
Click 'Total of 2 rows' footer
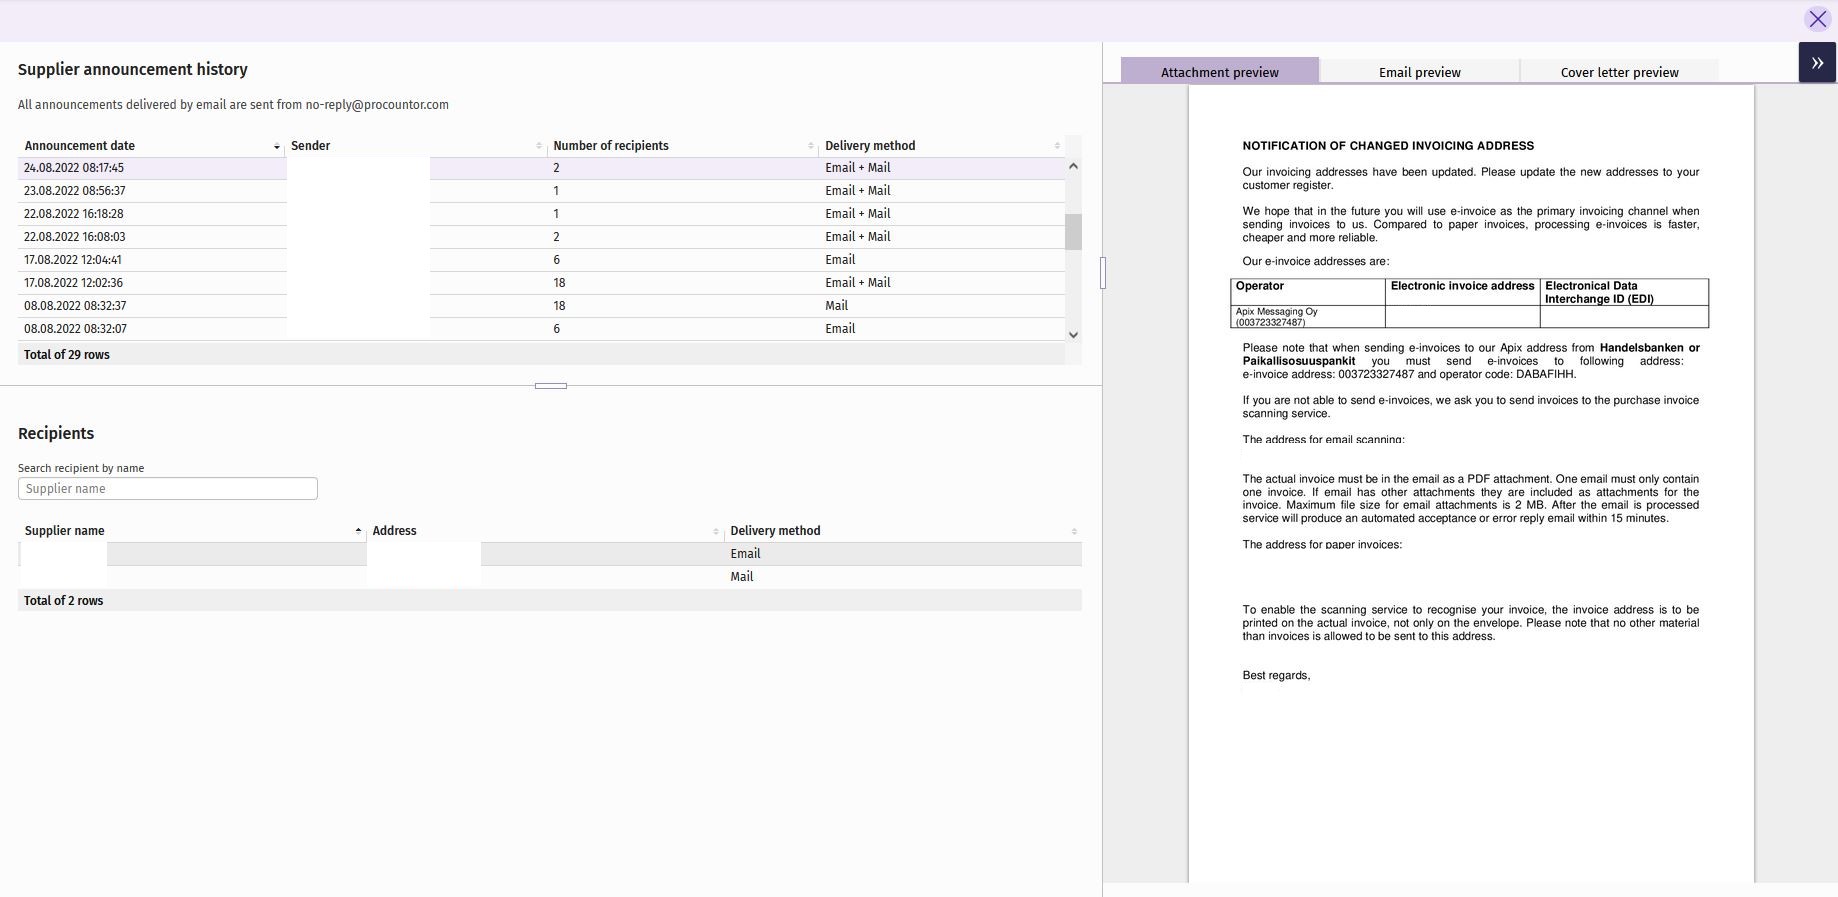click(64, 600)
